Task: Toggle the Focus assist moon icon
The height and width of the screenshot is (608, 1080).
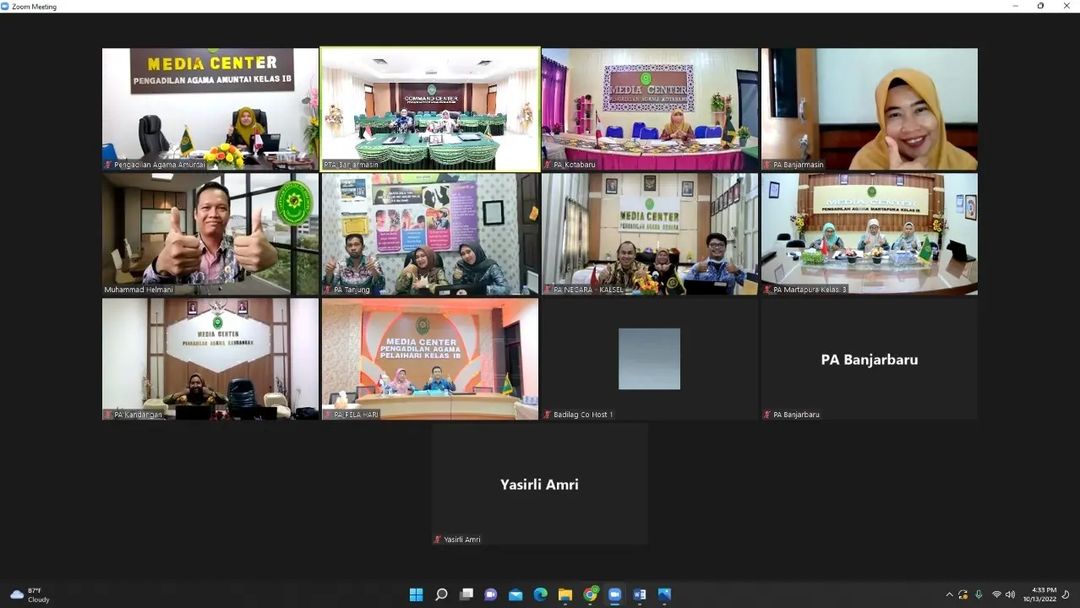Action: pyautogui.click(x=1066, y=595)
